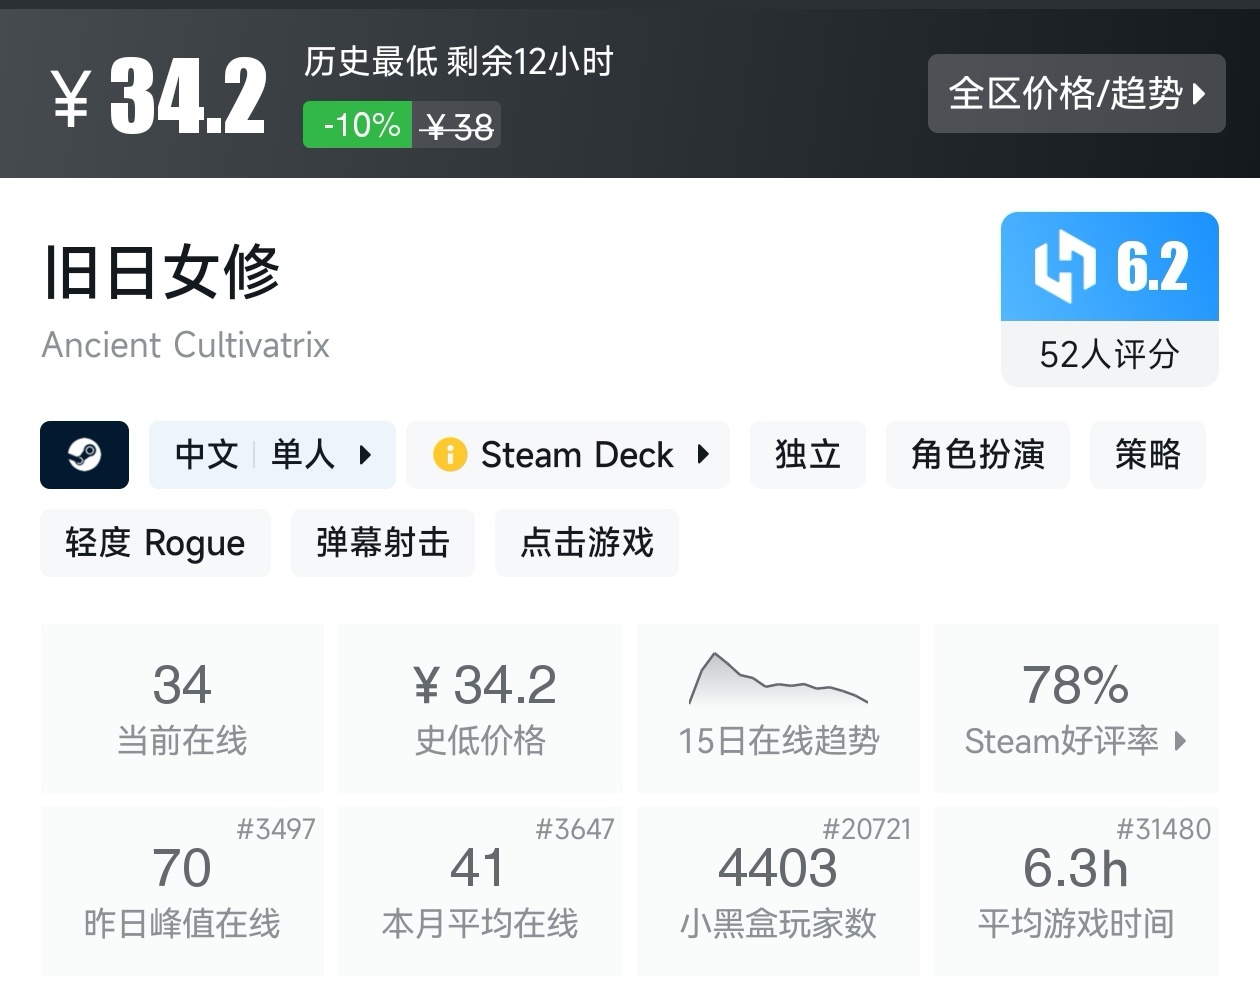Tap 历史最低 剩余12小时 text
1260x993 pixels.
[x=459, y=62]
